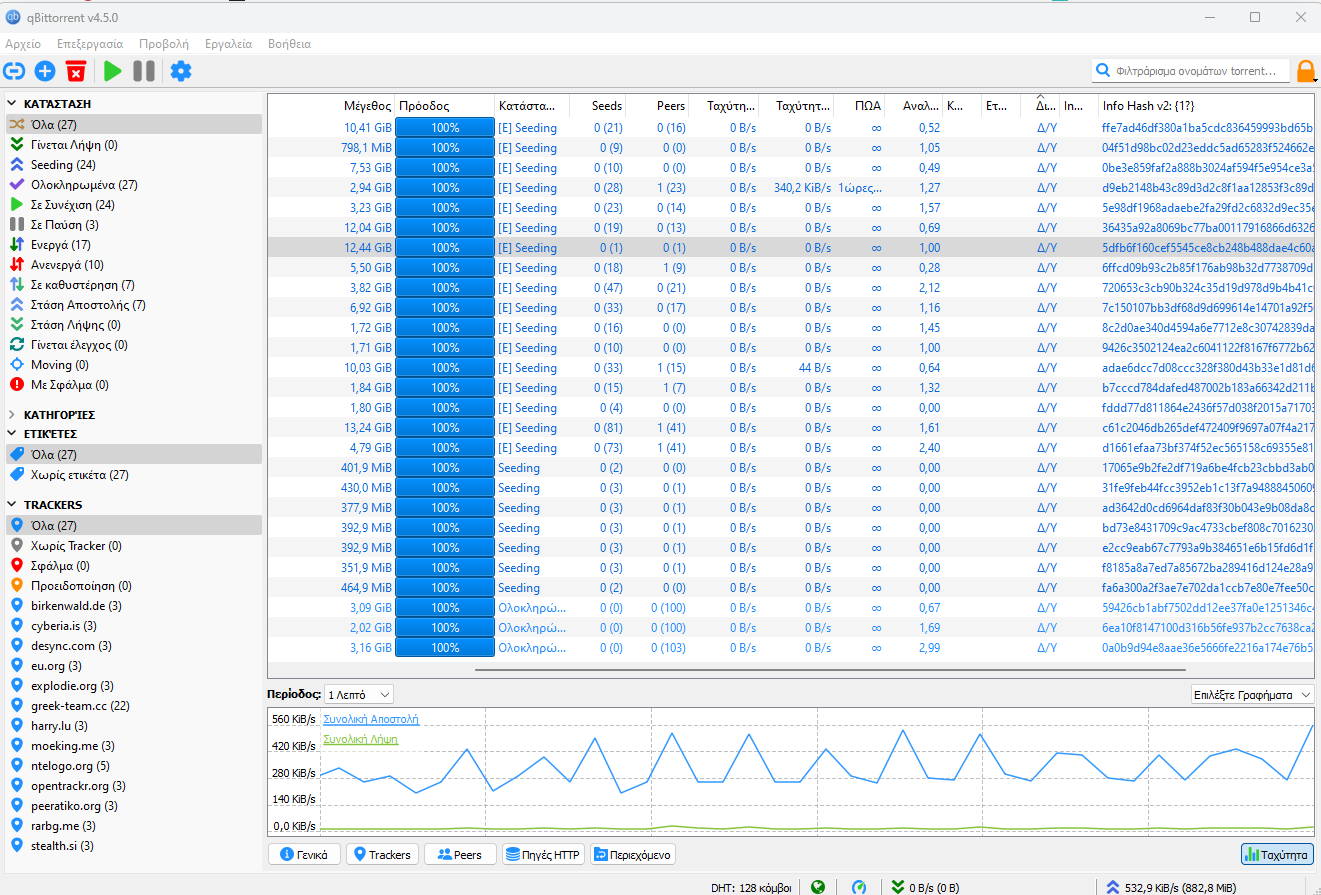Collapse the ΕΤΙΚΕΤΕΣ section
1321x895 pixels.
12,434
